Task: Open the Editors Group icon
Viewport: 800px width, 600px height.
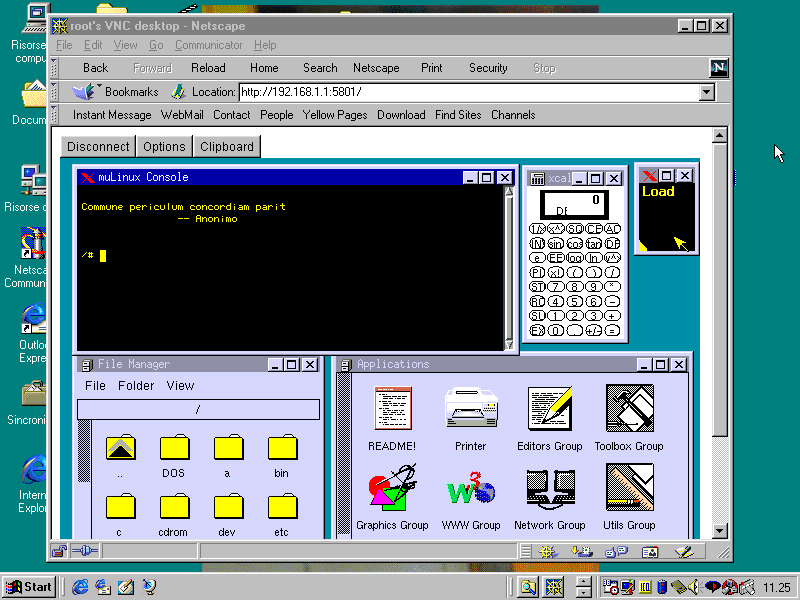Action: pos(549,410)
